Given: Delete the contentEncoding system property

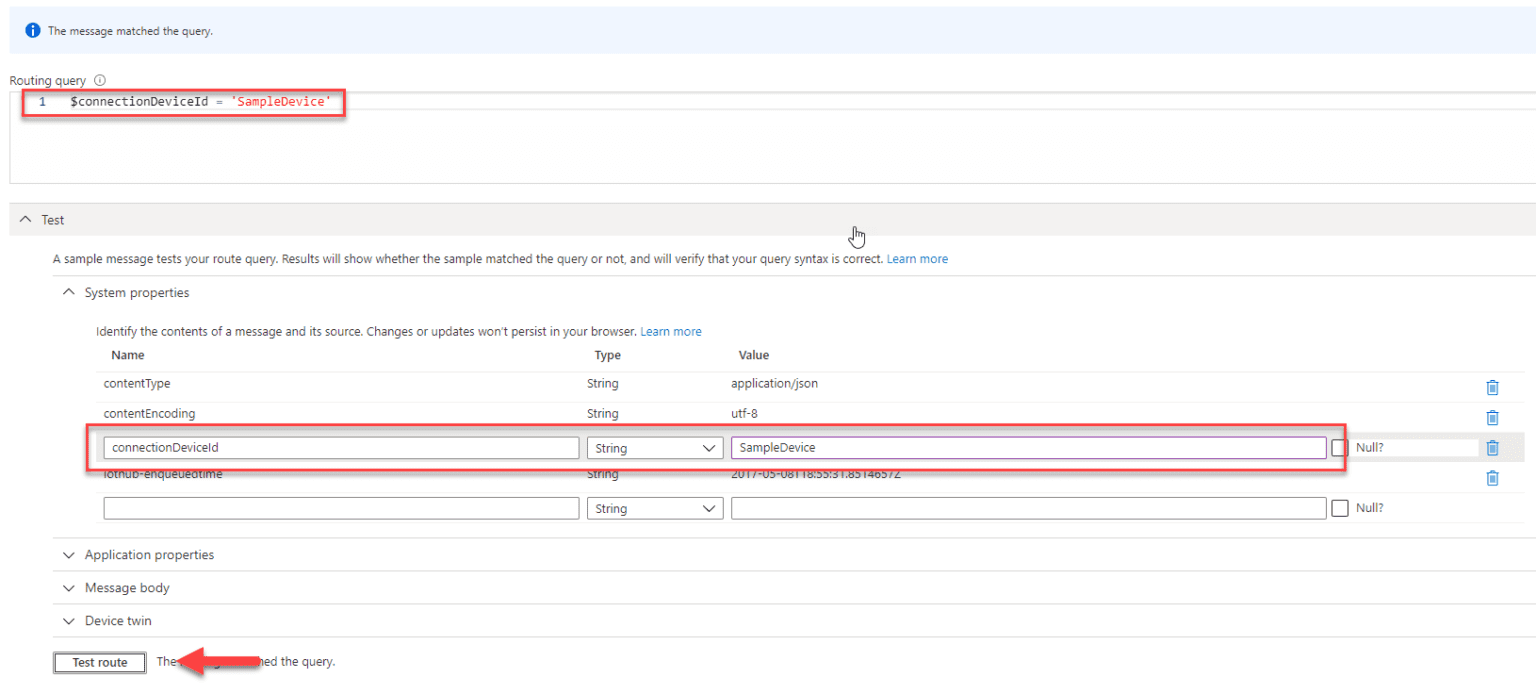Looking at the screenshot, I should (x=1493, y=417).
